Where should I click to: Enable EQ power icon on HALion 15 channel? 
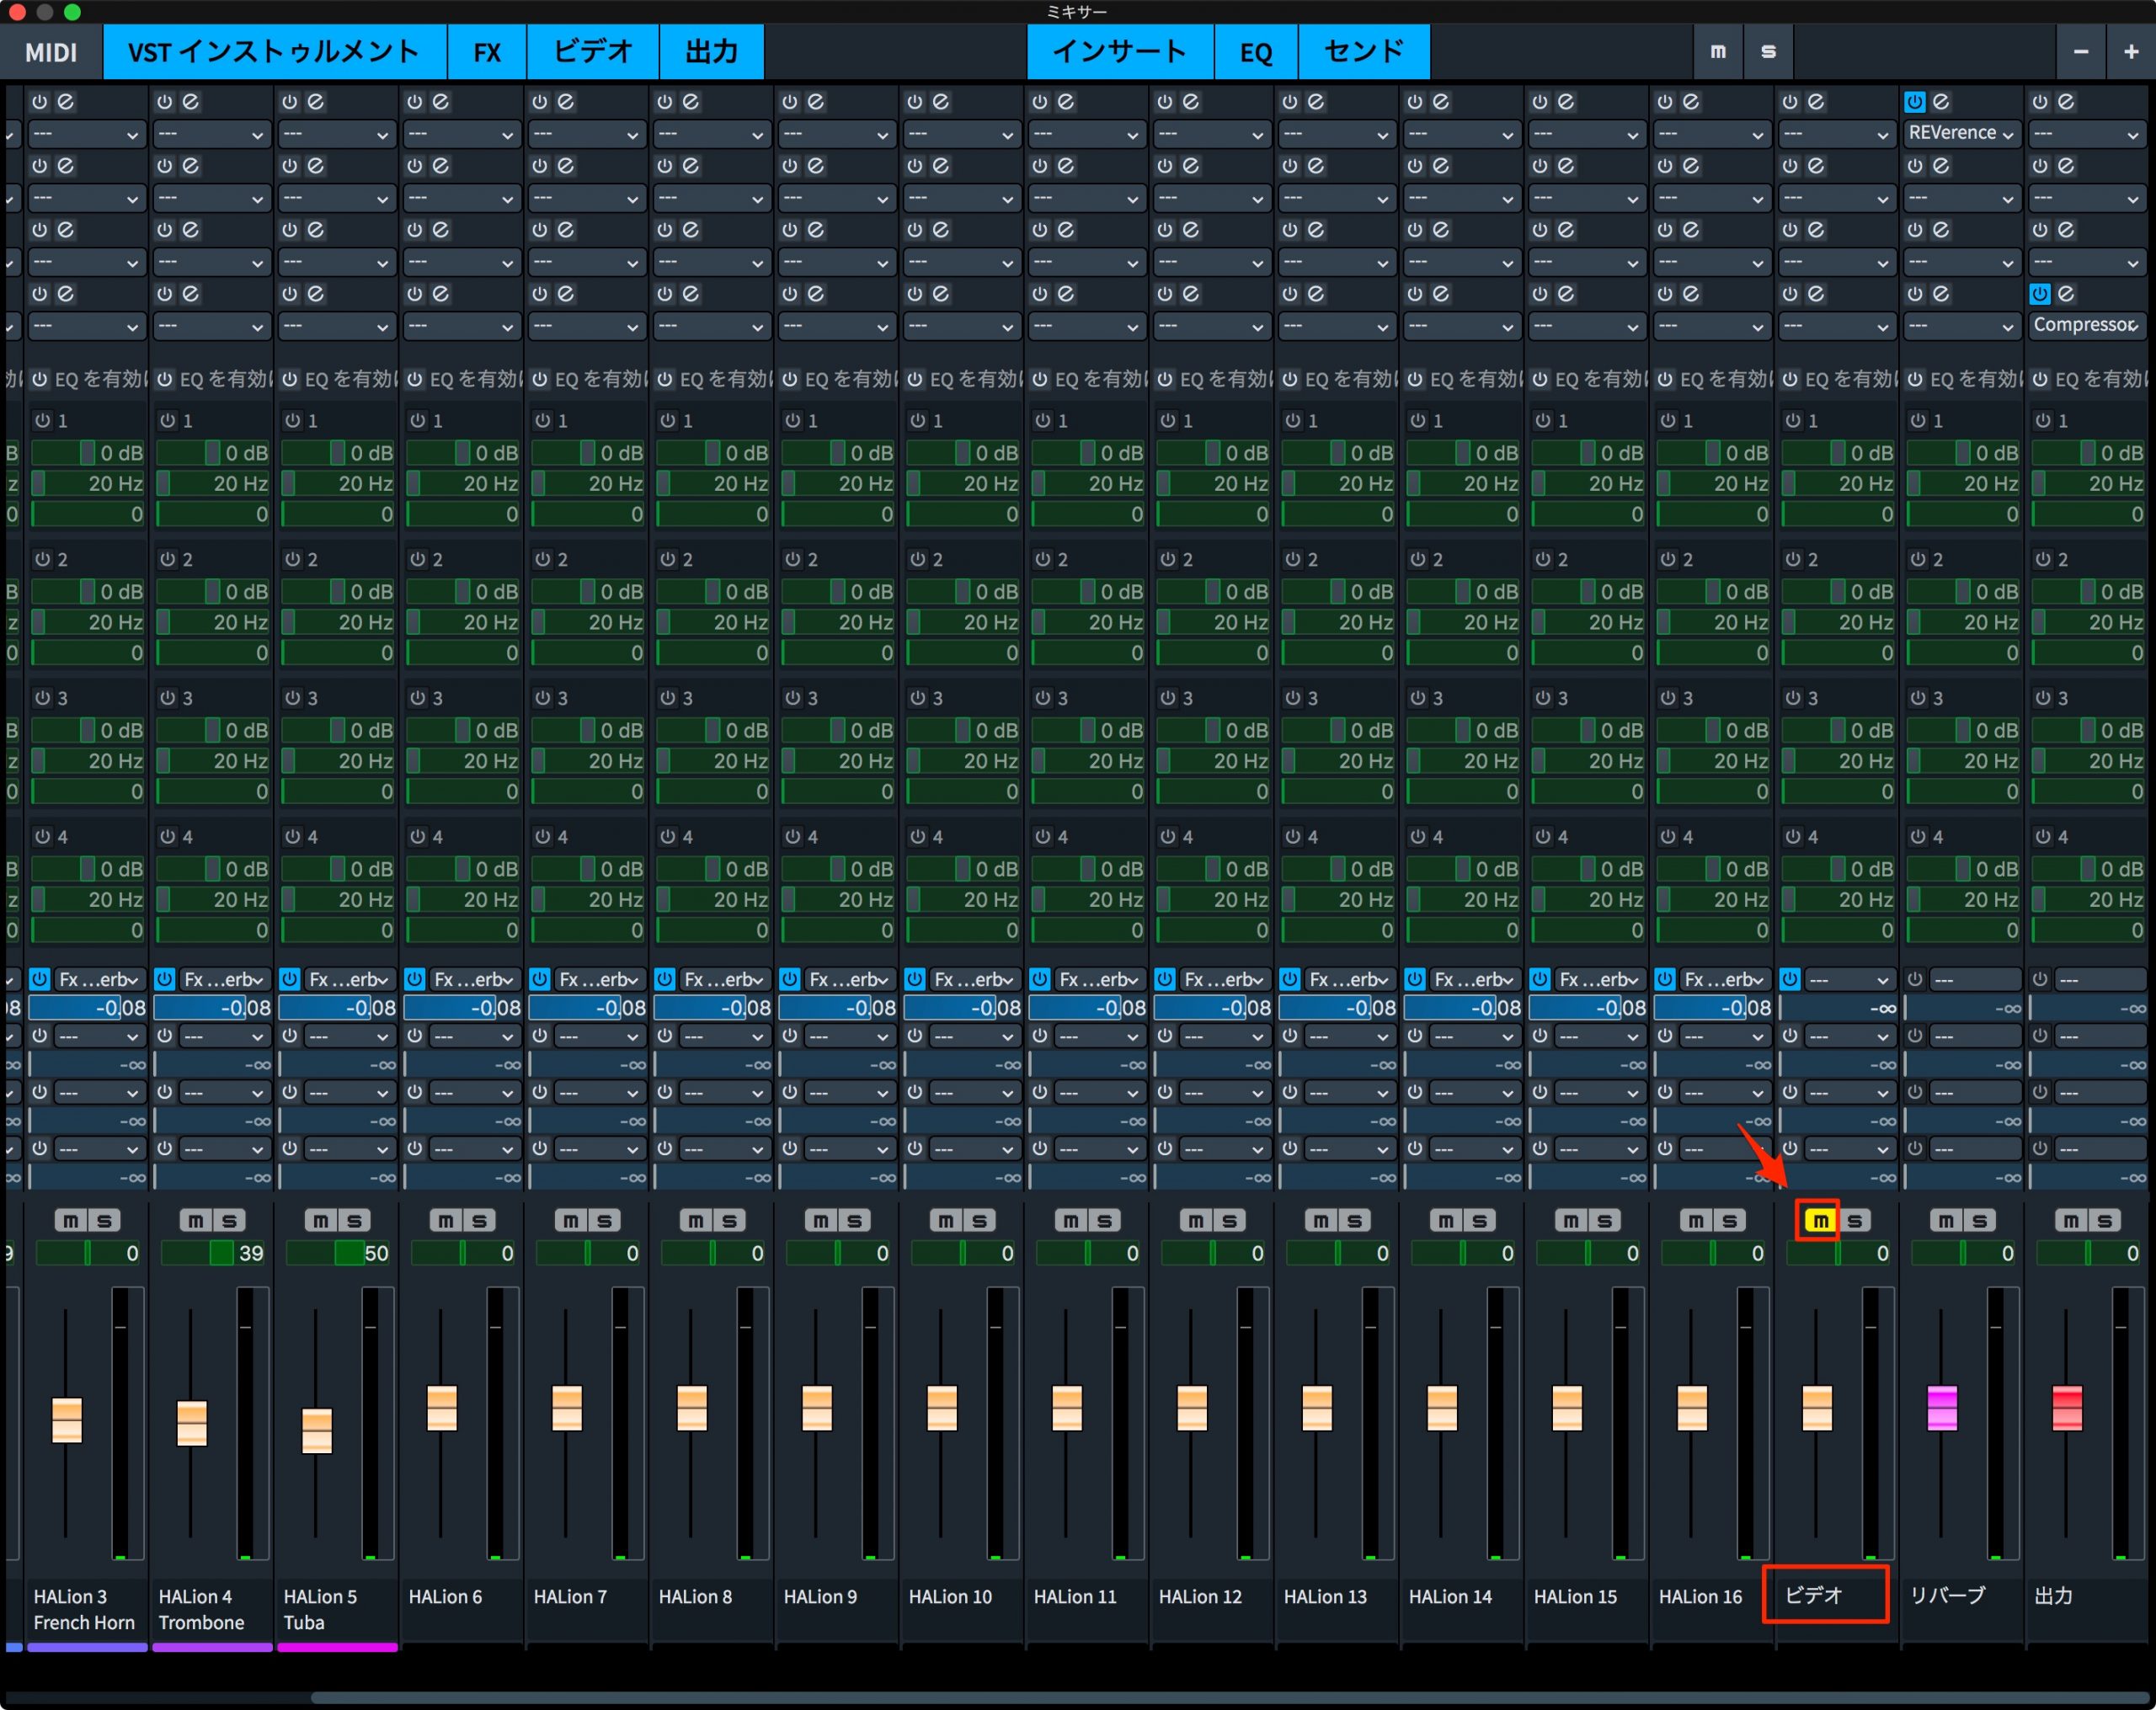(x=1540, y=379)
